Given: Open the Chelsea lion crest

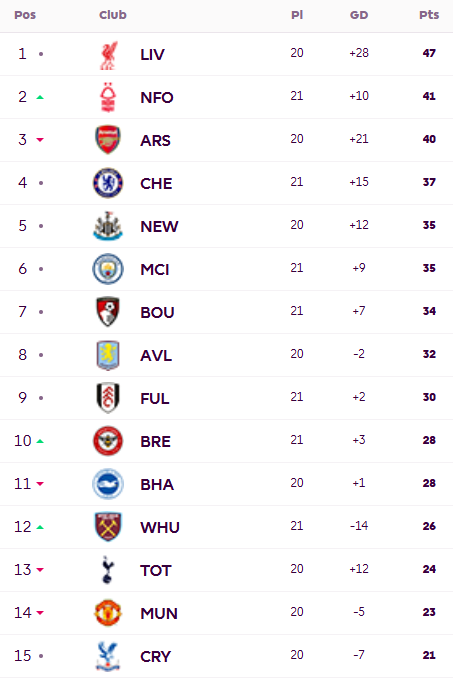Looking at the screenshot, I should point(108,183).
